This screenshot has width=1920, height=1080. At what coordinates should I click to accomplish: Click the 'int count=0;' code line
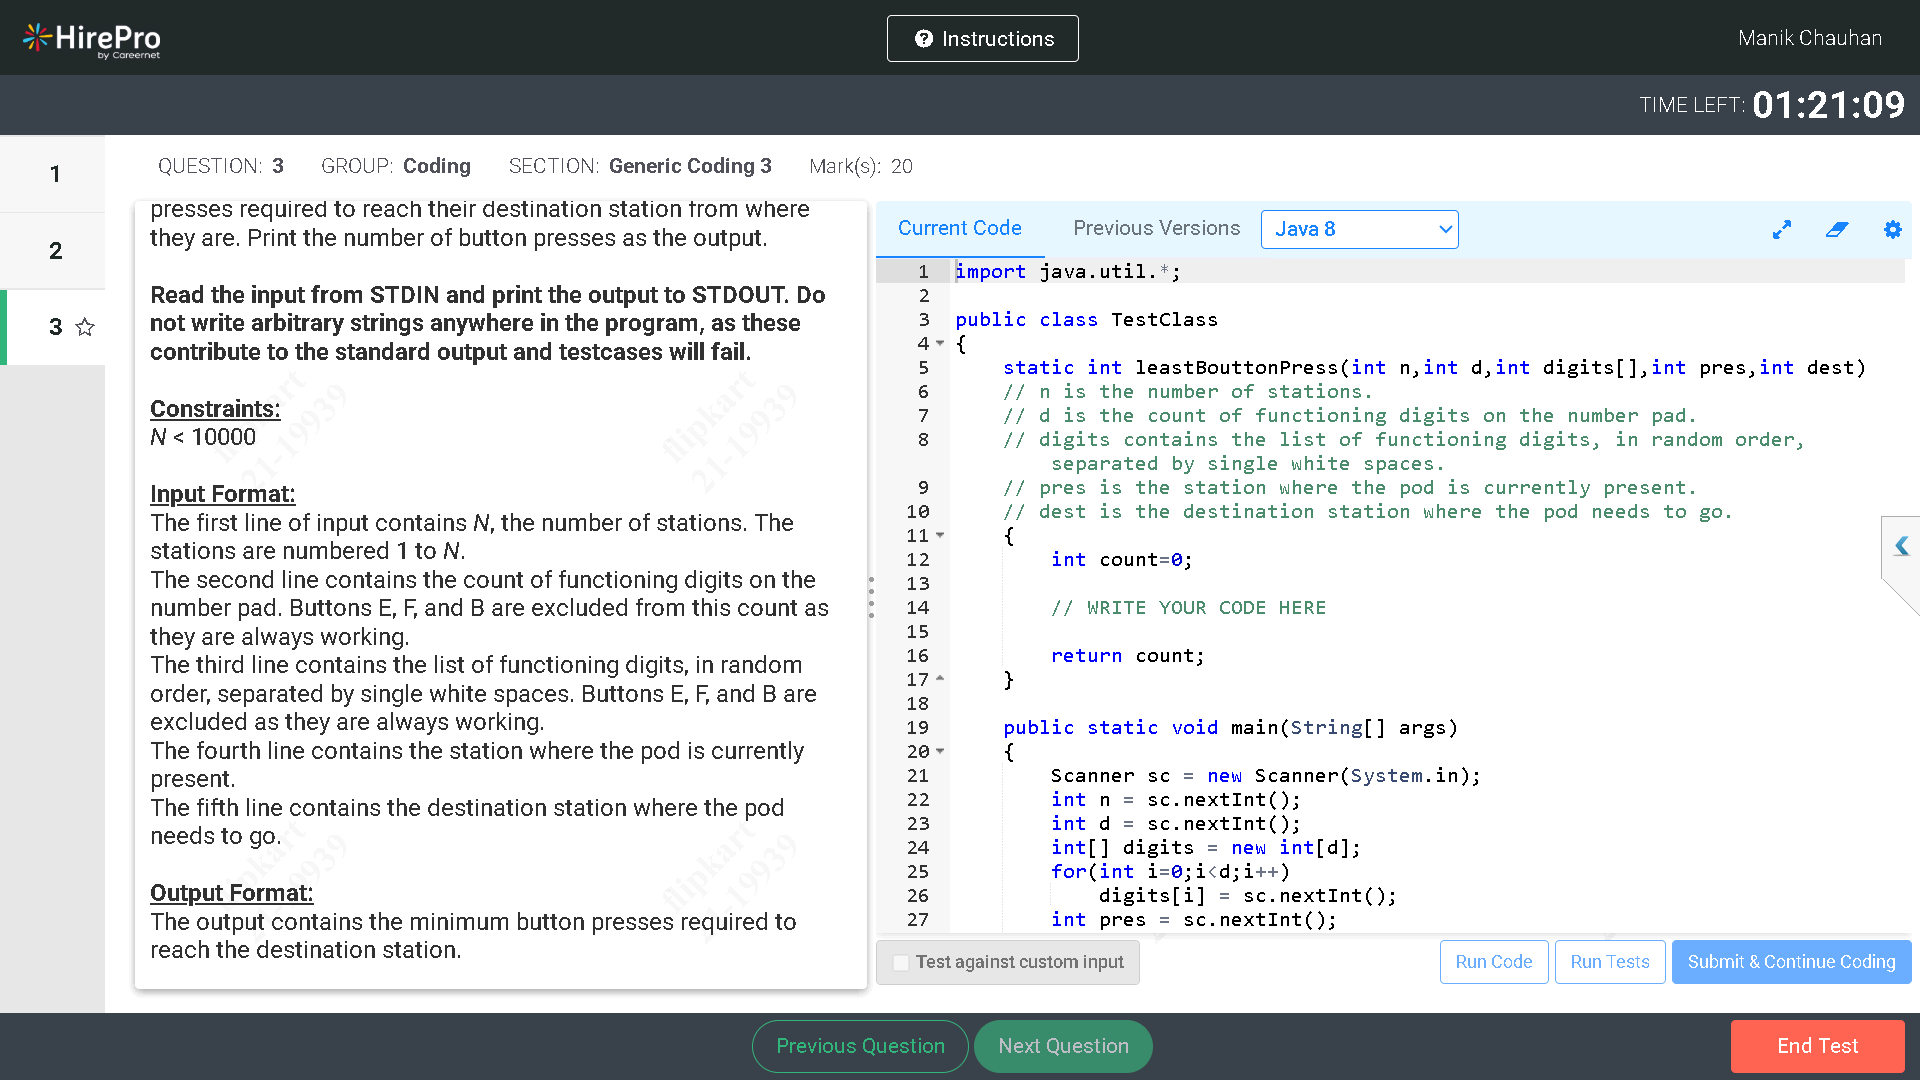pos(1121,560)
